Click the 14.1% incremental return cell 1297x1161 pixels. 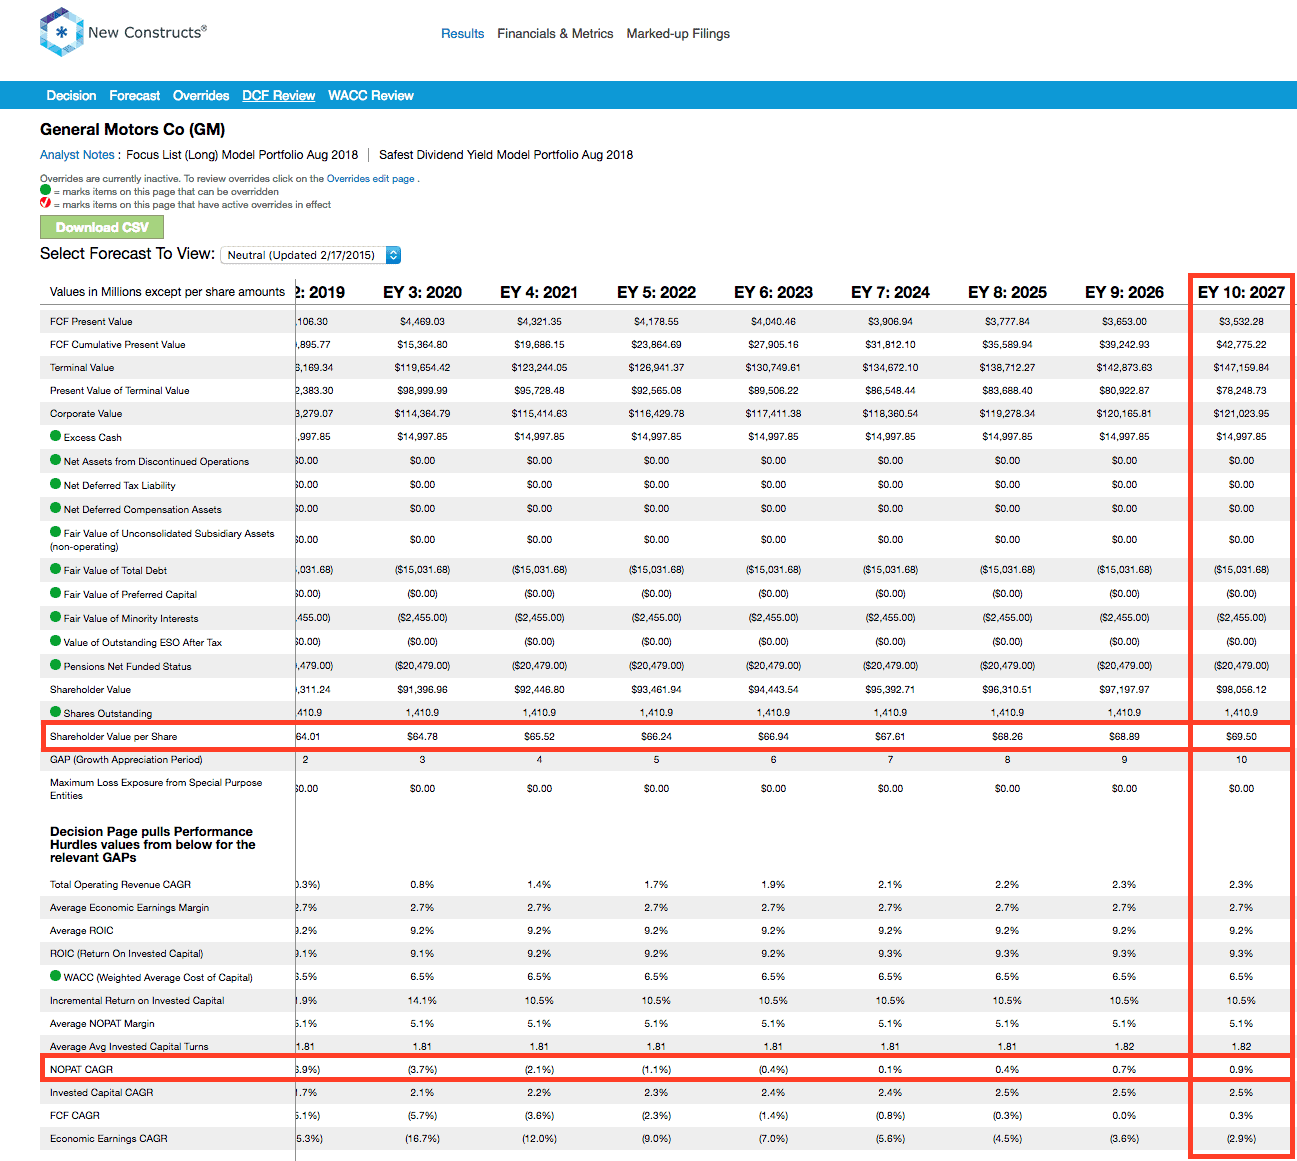click(422, 1001)
